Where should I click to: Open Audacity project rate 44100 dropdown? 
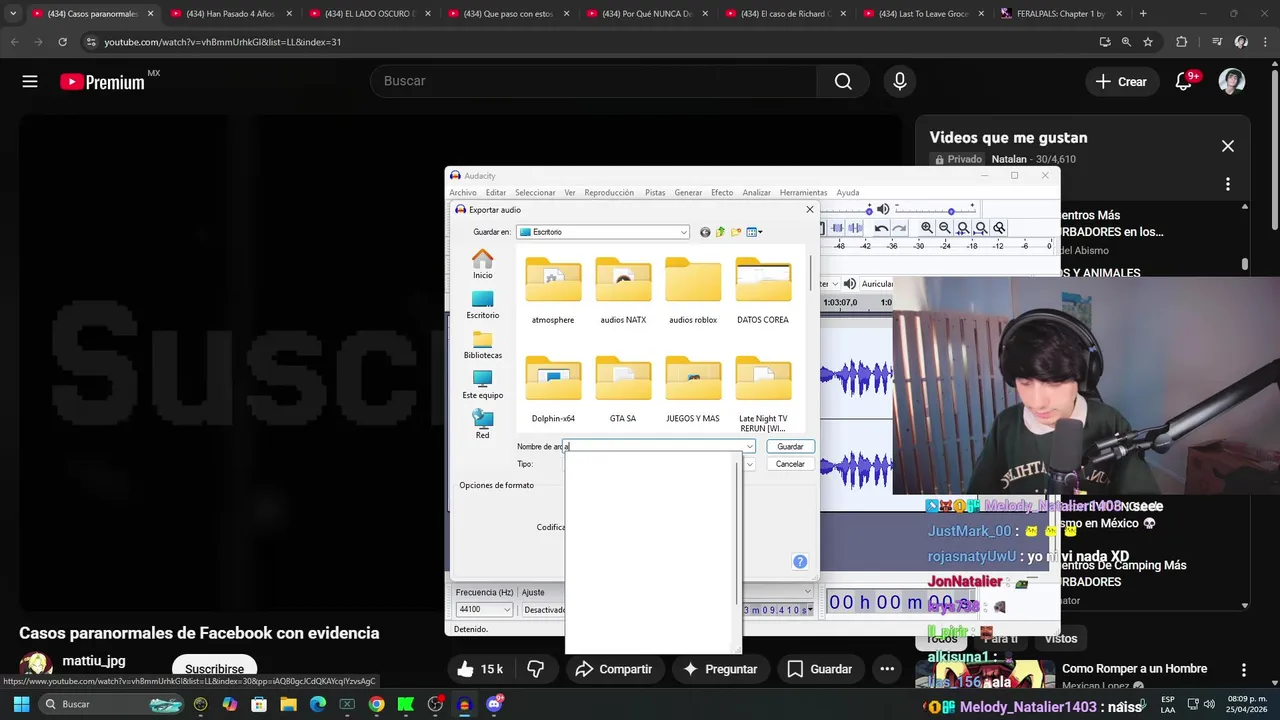(485, 610)
